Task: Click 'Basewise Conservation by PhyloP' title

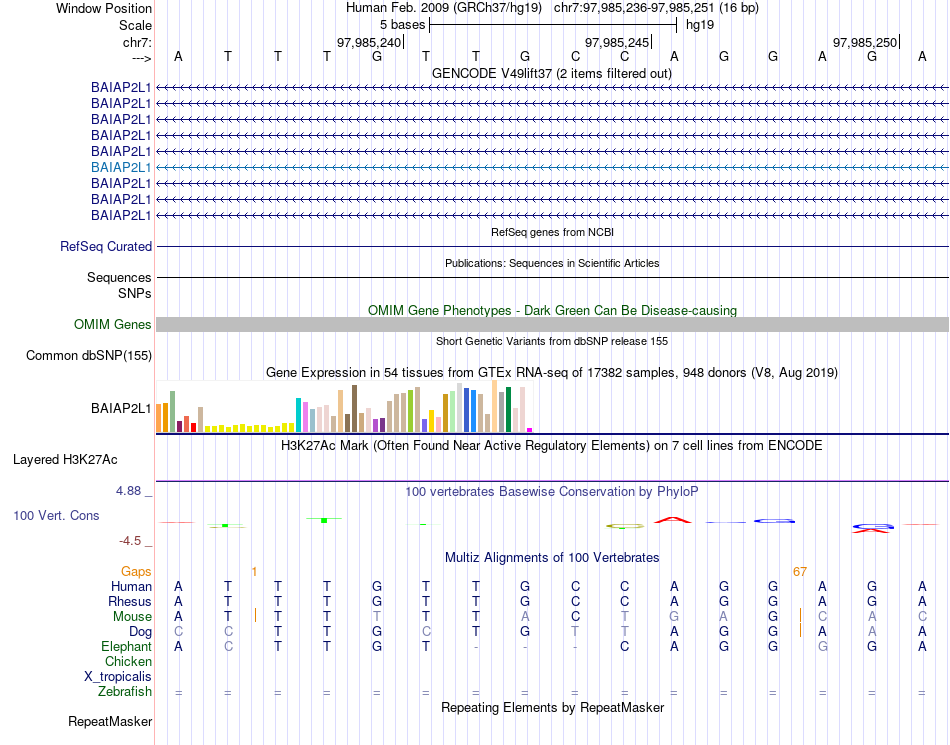Action: pyautogui.click(x=551, y=491)
